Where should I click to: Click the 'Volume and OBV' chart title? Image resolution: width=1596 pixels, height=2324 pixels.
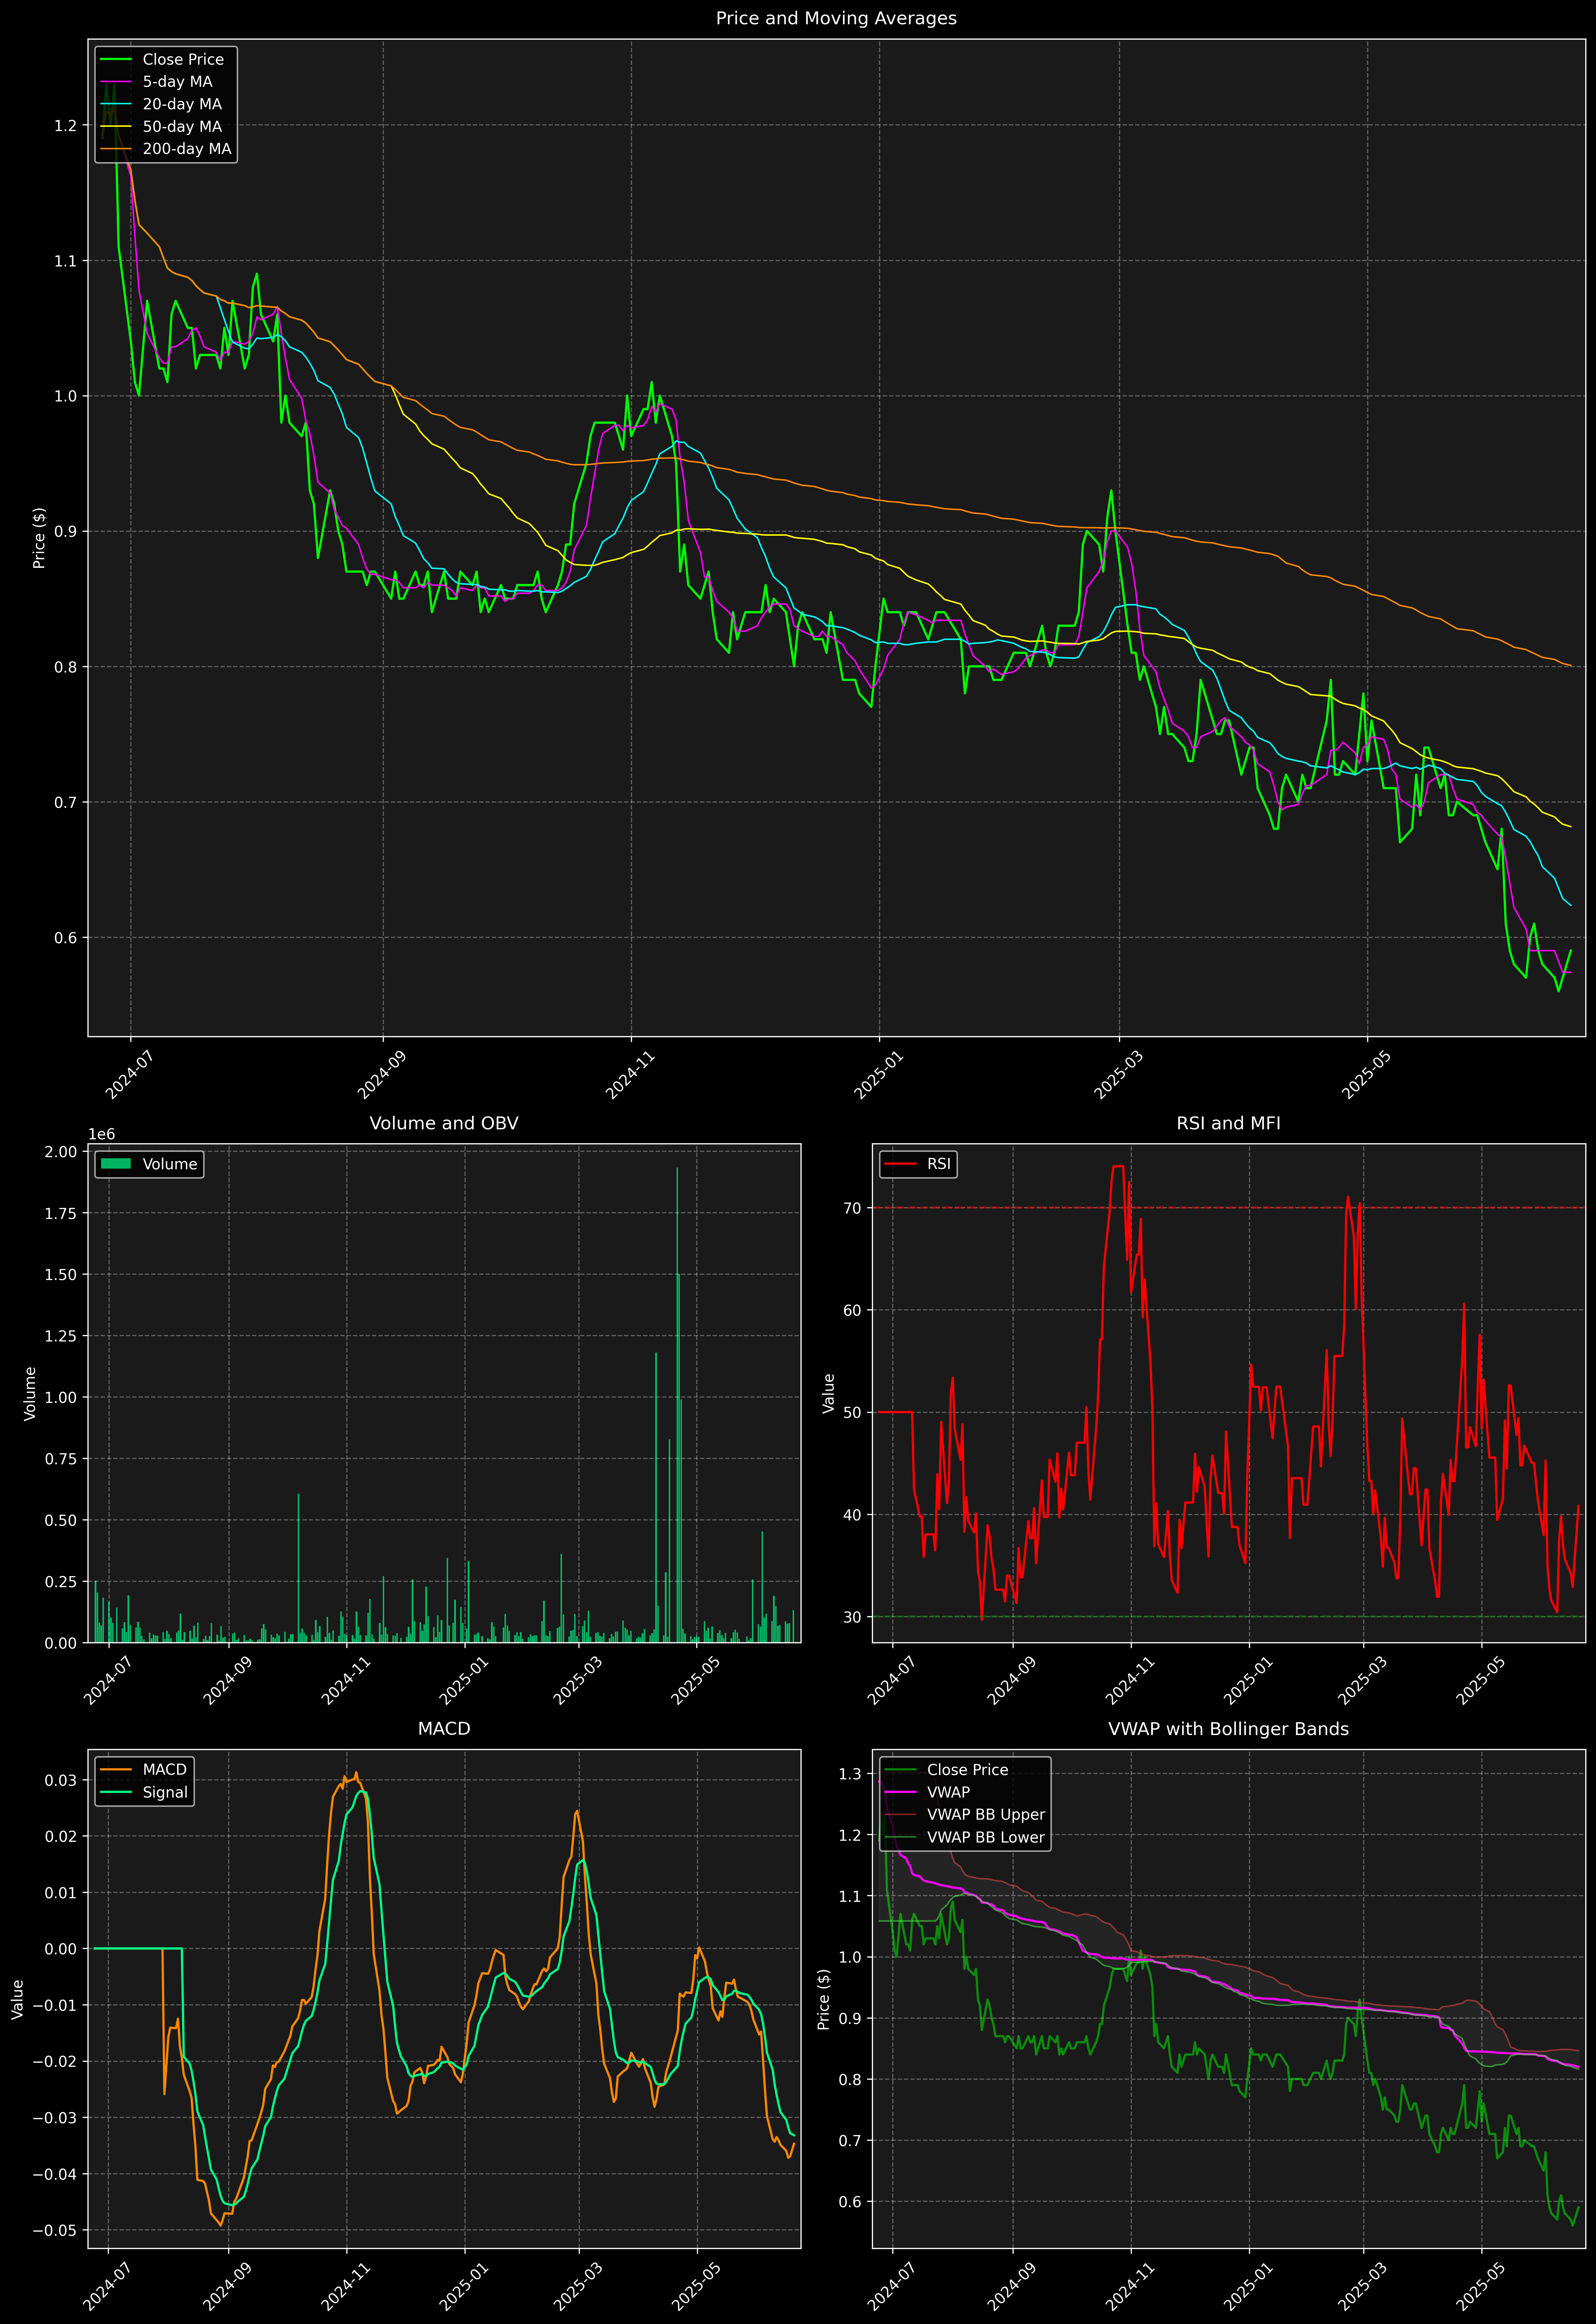coord(444,1123)
